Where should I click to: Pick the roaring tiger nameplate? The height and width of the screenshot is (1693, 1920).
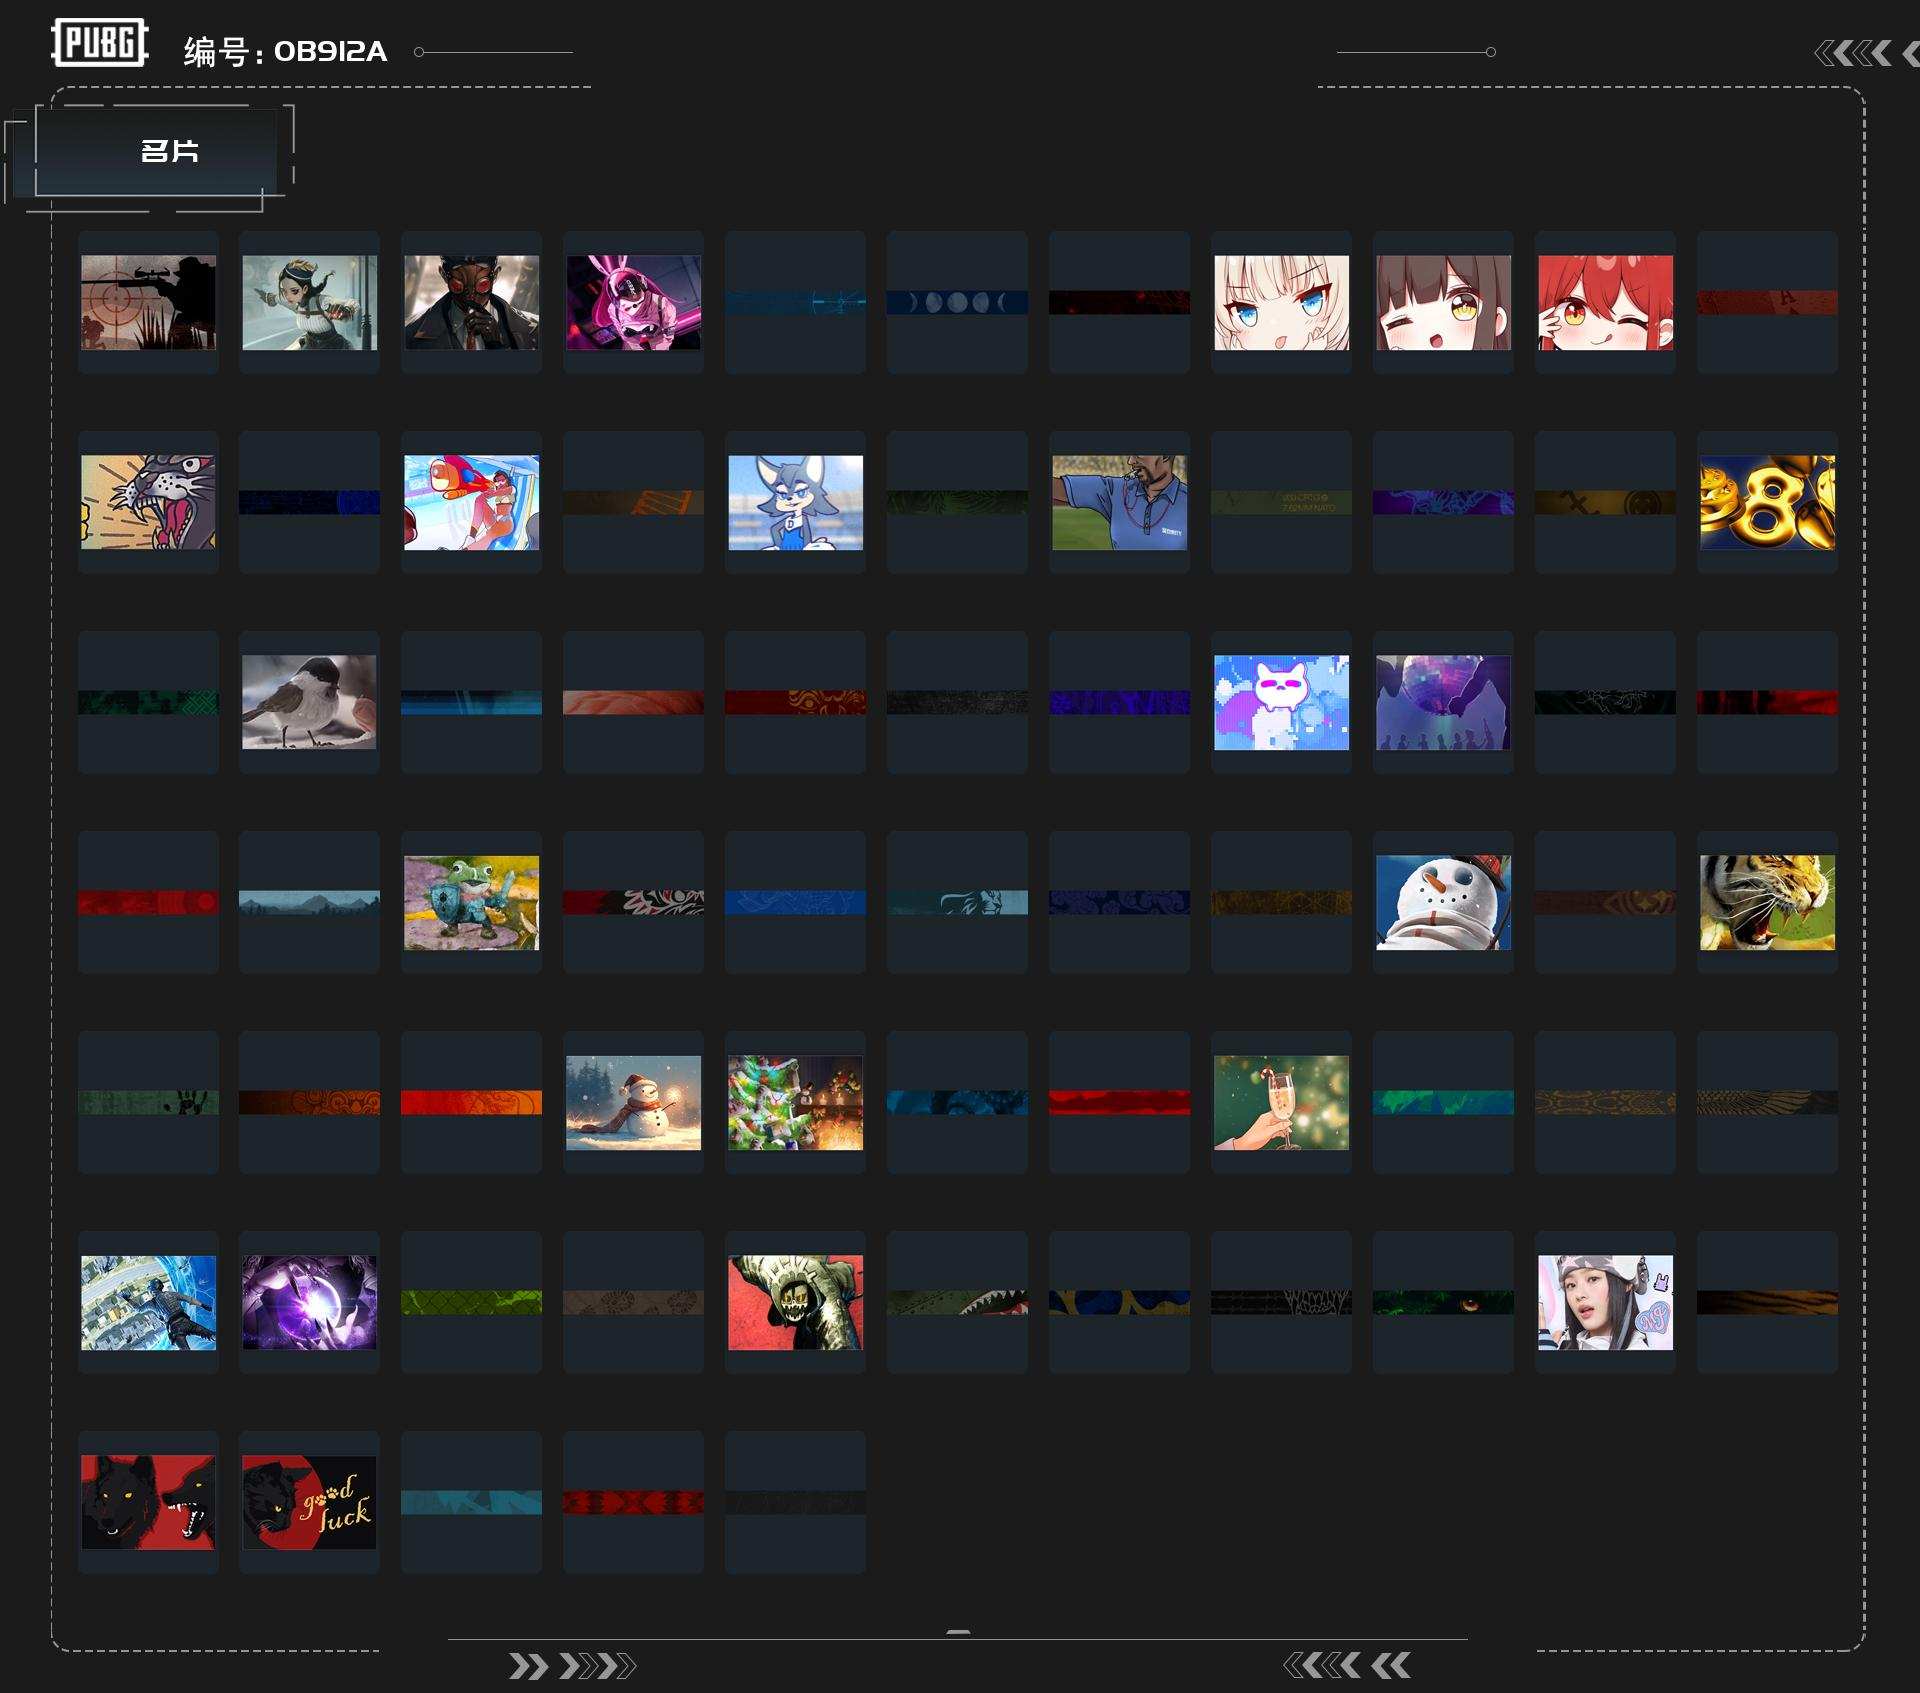pyautogui.click(x=1767, y=902)
